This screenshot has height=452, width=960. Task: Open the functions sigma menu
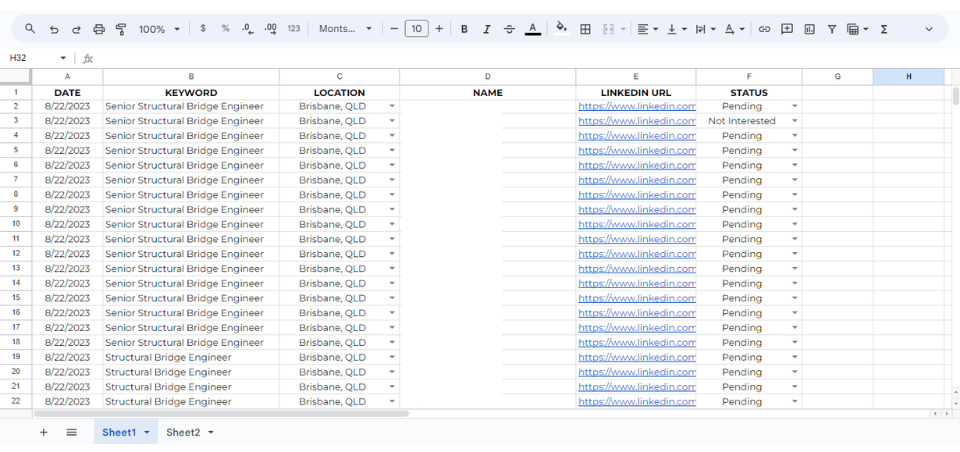point(883,29)
